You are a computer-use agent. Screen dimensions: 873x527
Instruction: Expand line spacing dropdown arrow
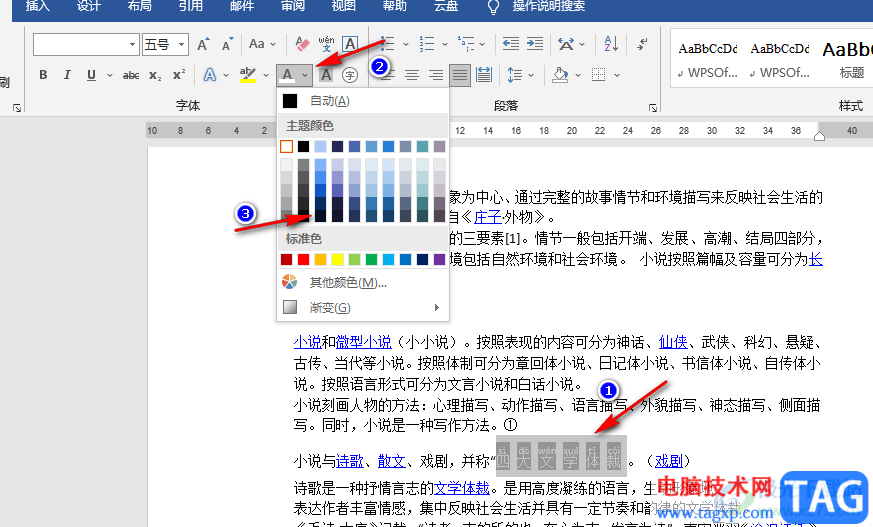point(531,75)
